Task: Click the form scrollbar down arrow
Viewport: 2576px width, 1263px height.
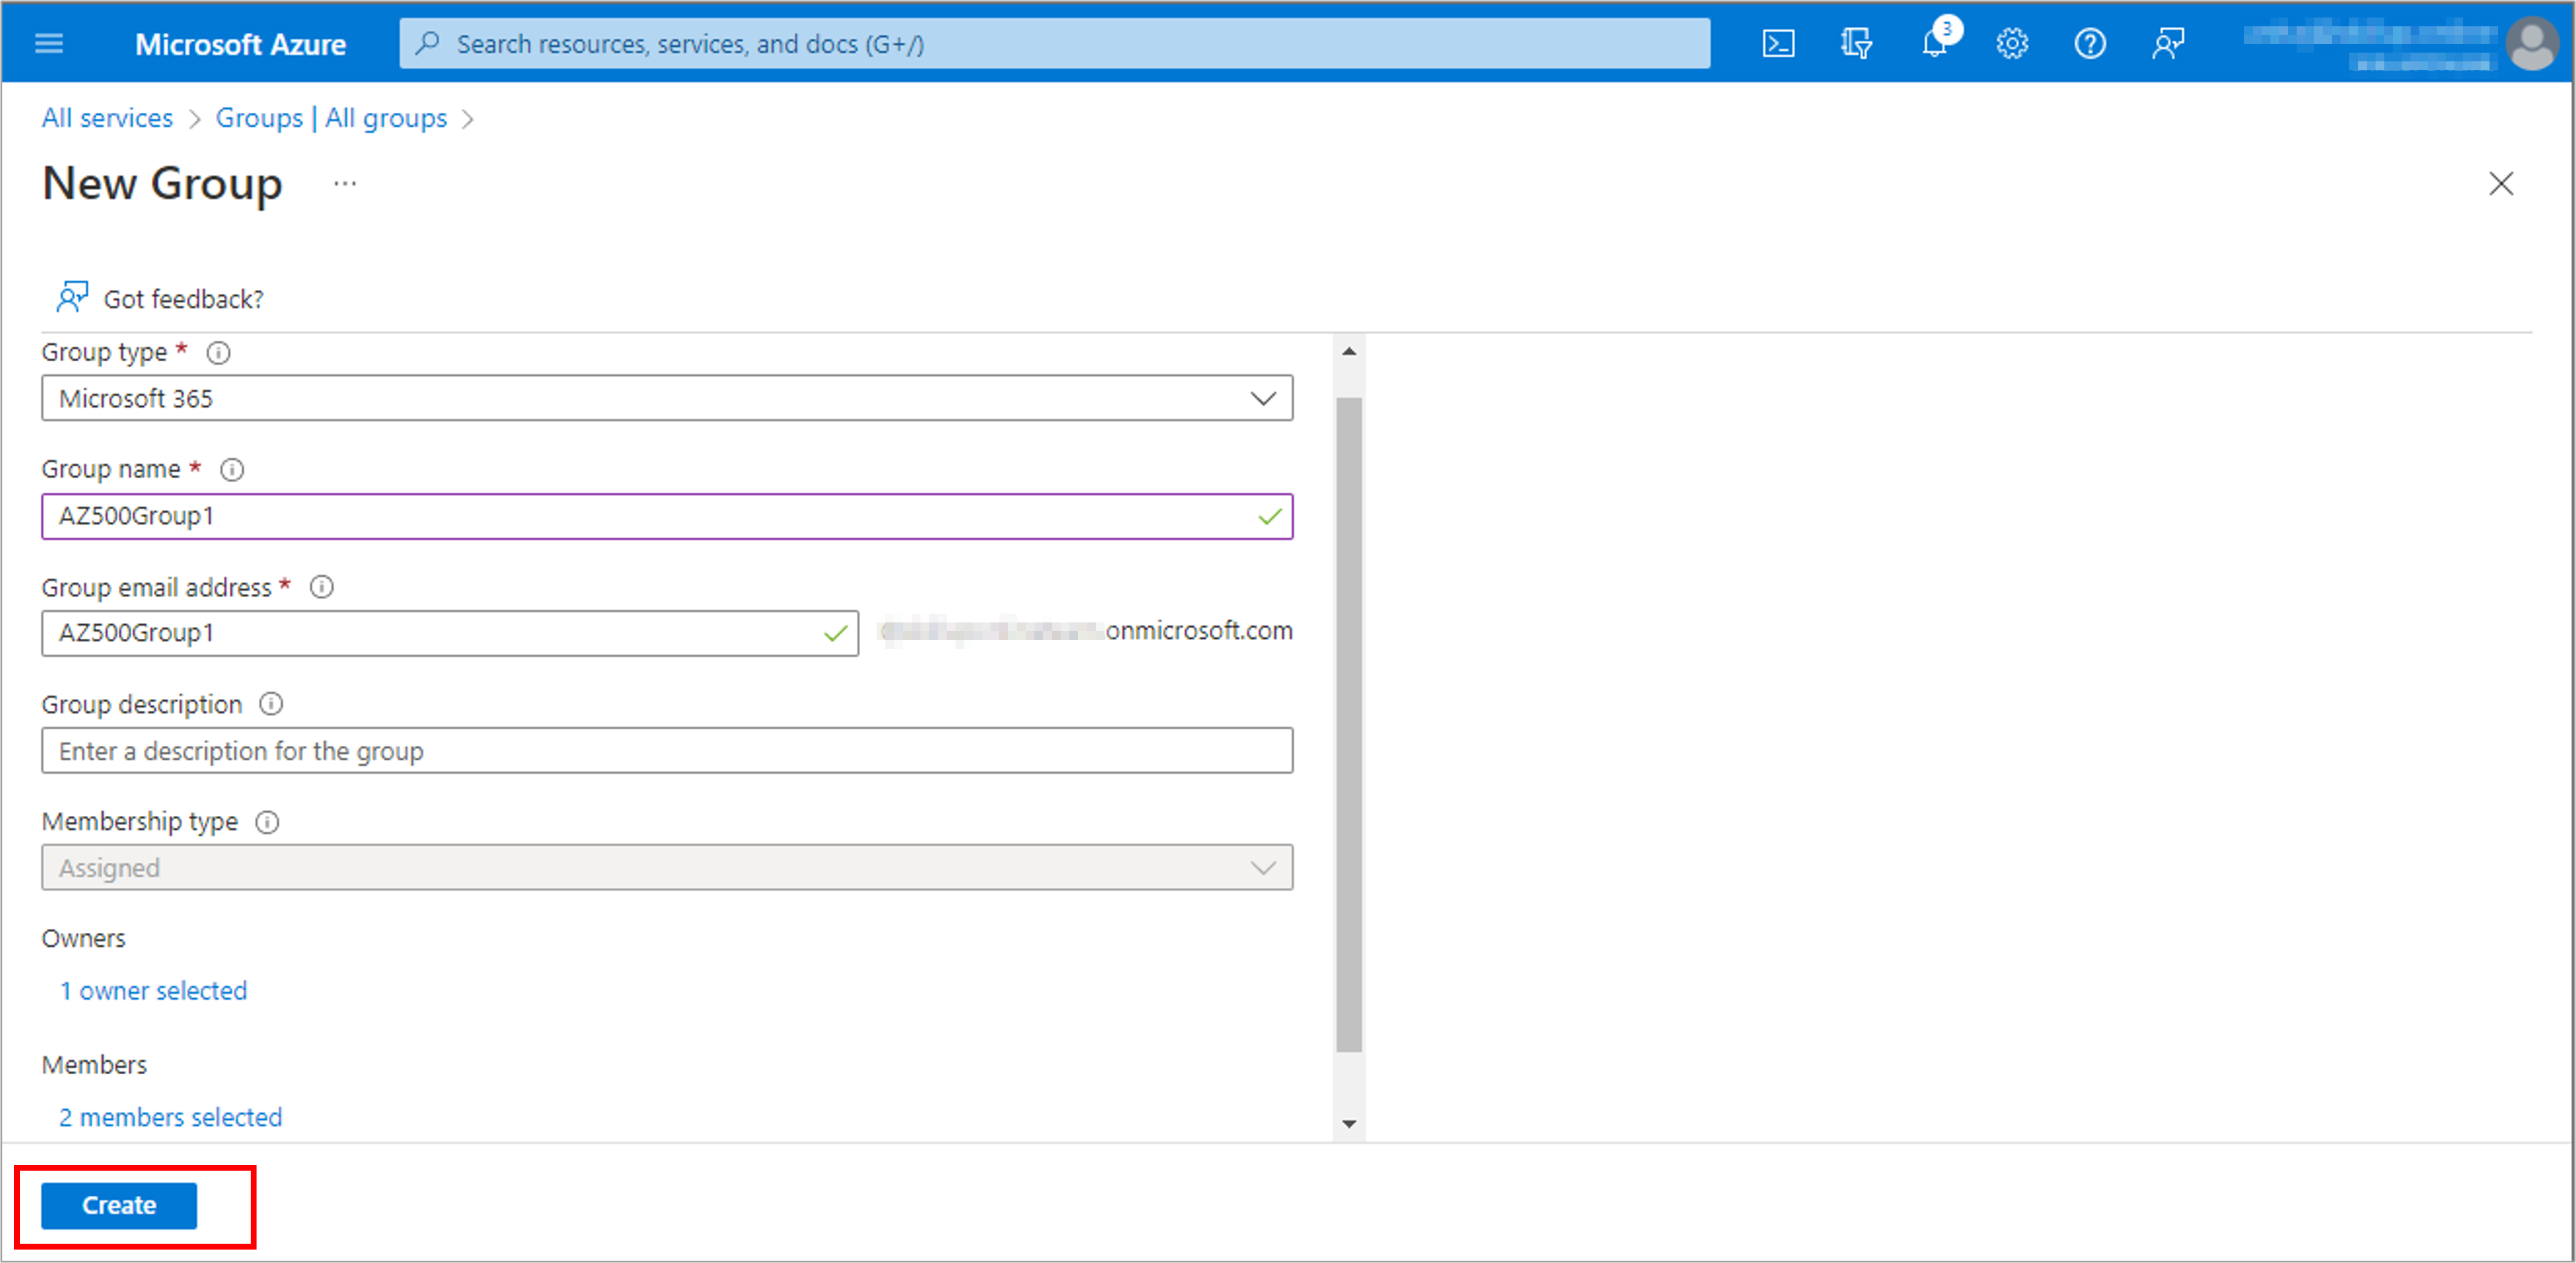Action: click(x=1348, y=1124)
